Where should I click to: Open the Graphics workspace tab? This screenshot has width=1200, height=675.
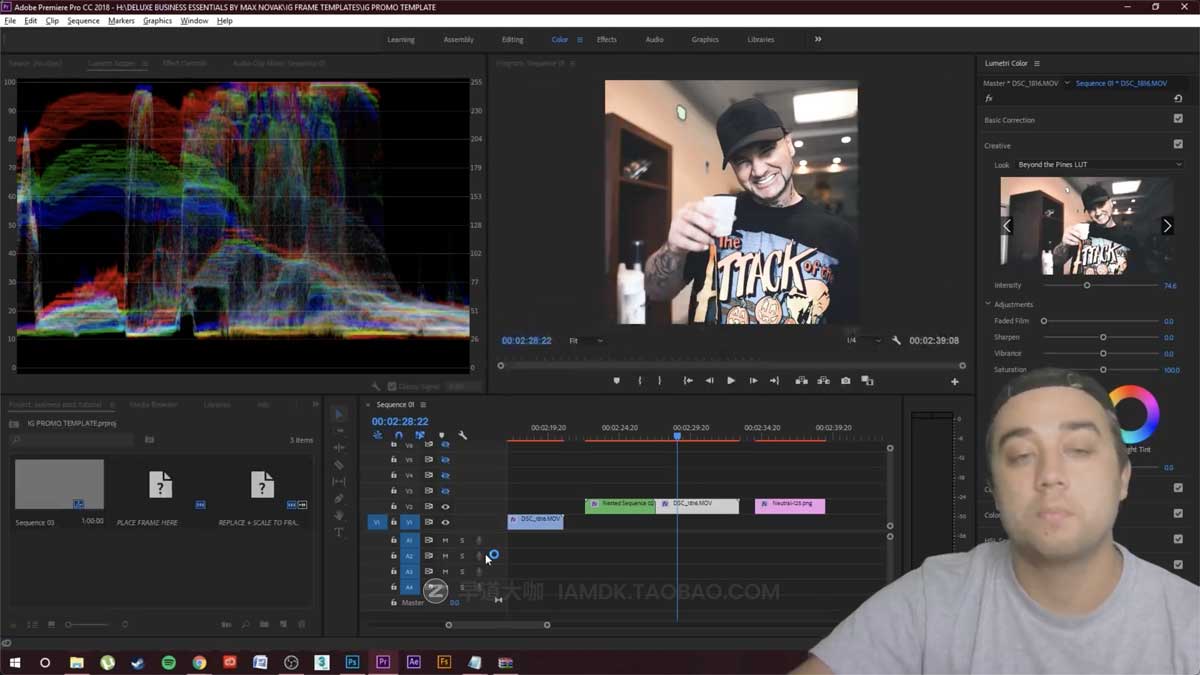click(x=705, y=39)
